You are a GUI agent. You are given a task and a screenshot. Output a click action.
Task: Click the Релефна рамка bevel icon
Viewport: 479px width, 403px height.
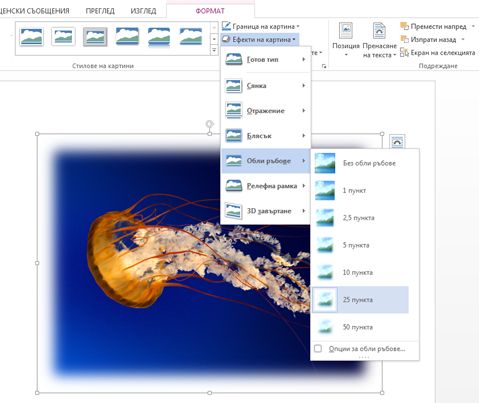(x=233, y=186)
